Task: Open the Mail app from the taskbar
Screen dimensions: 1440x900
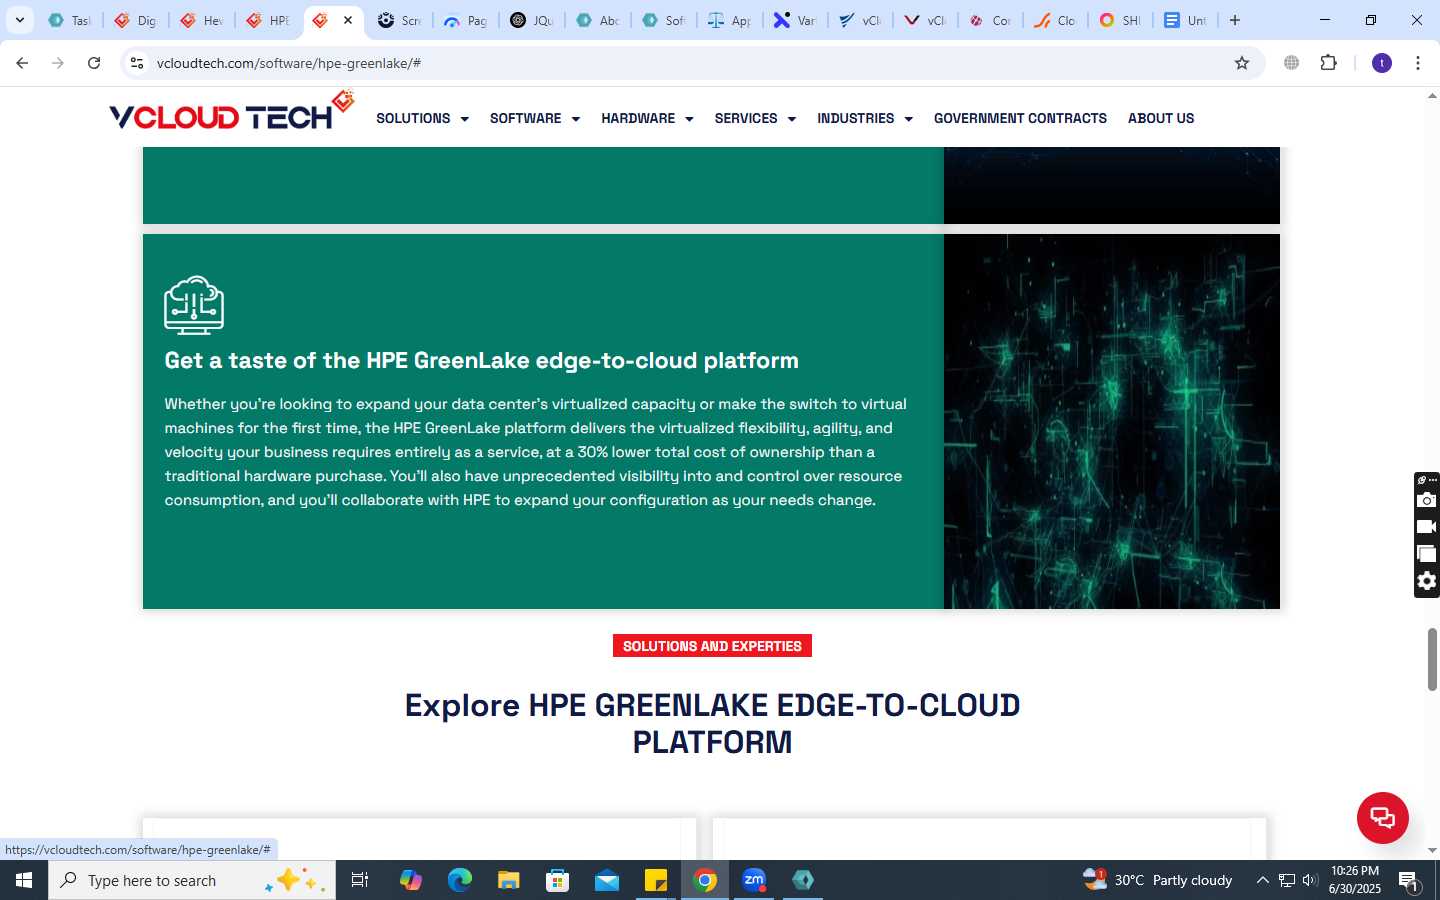Action: point(607,880)
